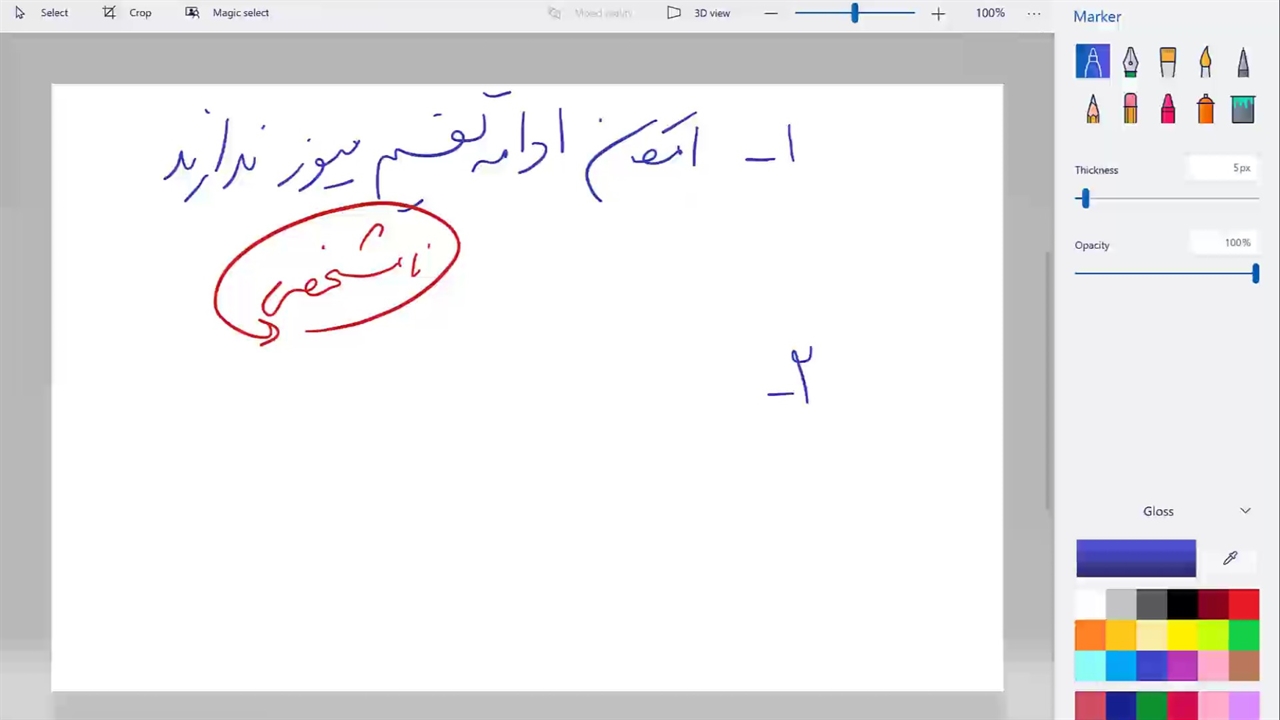The width and height of the screenshot is (1280, 720).
Task: Click the Select tool in toolbar
Action: [42, 13]
